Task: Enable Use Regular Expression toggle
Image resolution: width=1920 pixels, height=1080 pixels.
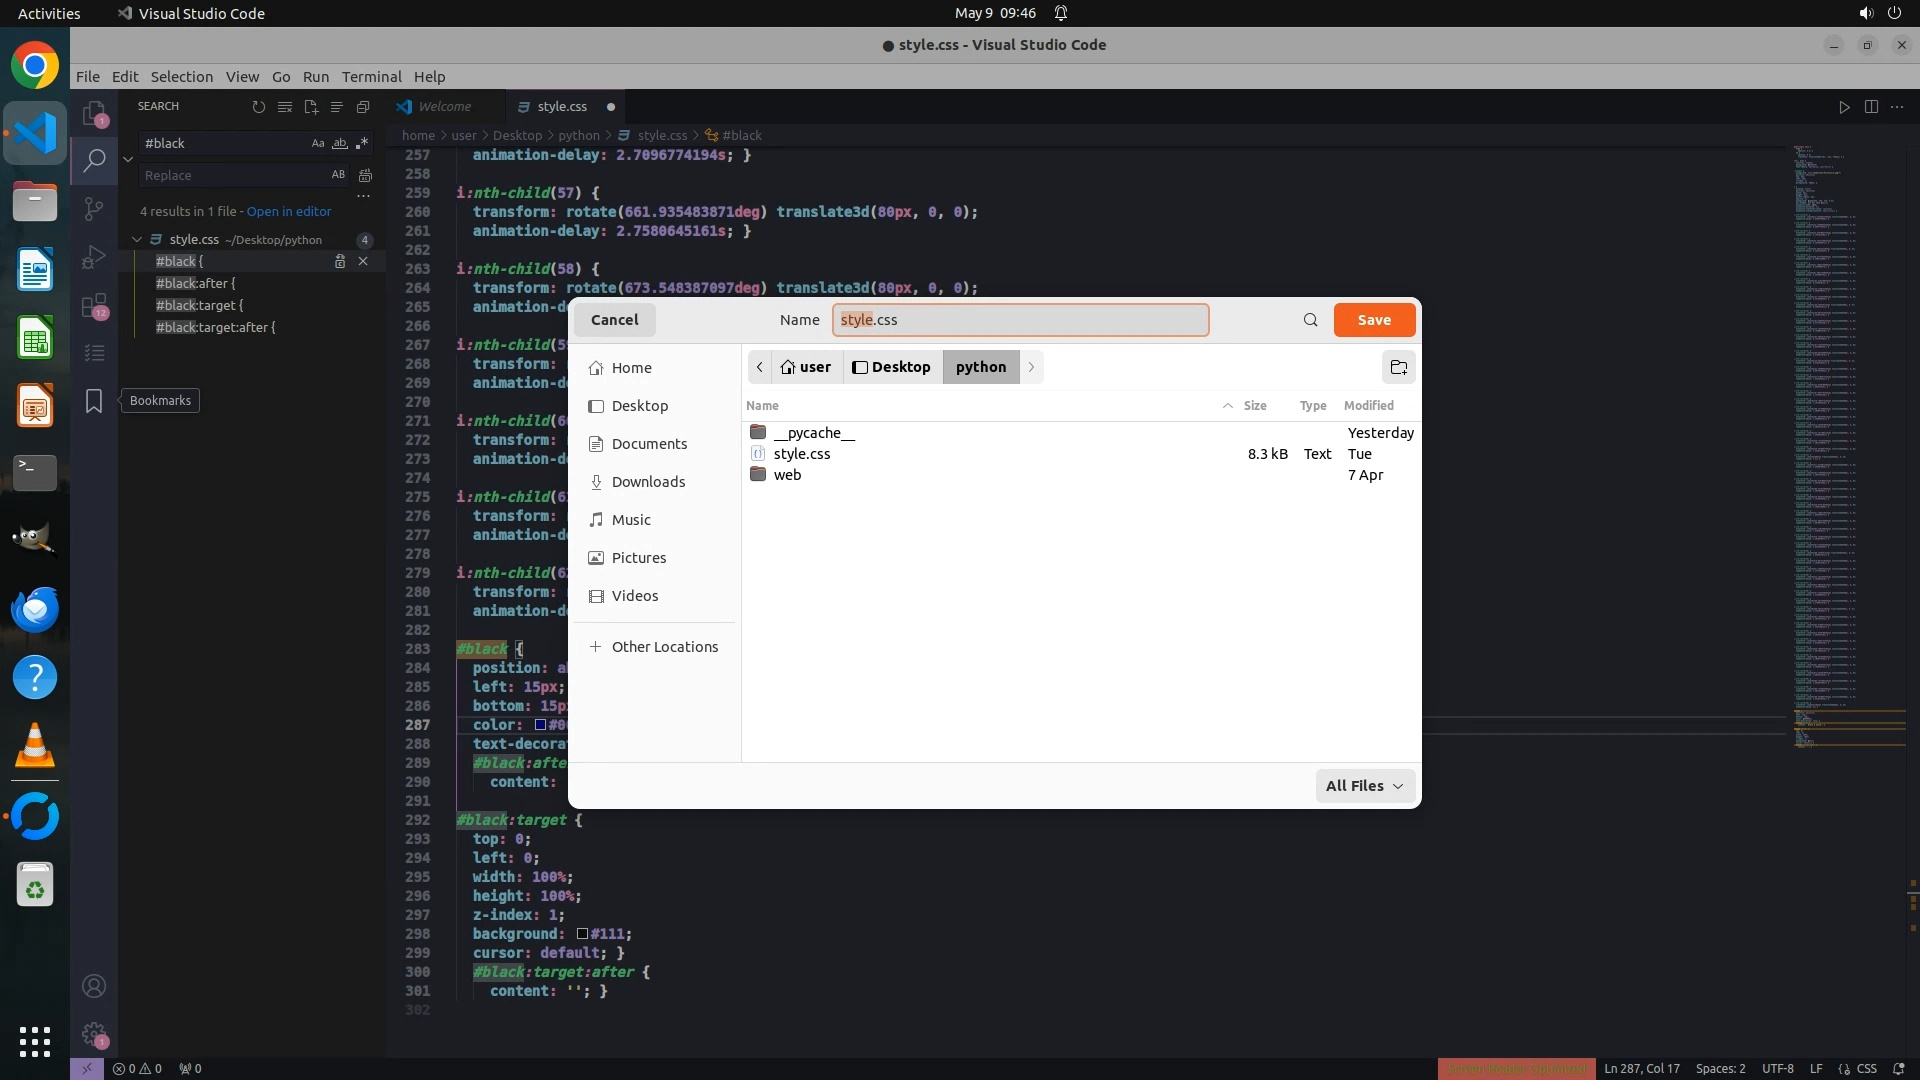Action: (x=362, y=143)
